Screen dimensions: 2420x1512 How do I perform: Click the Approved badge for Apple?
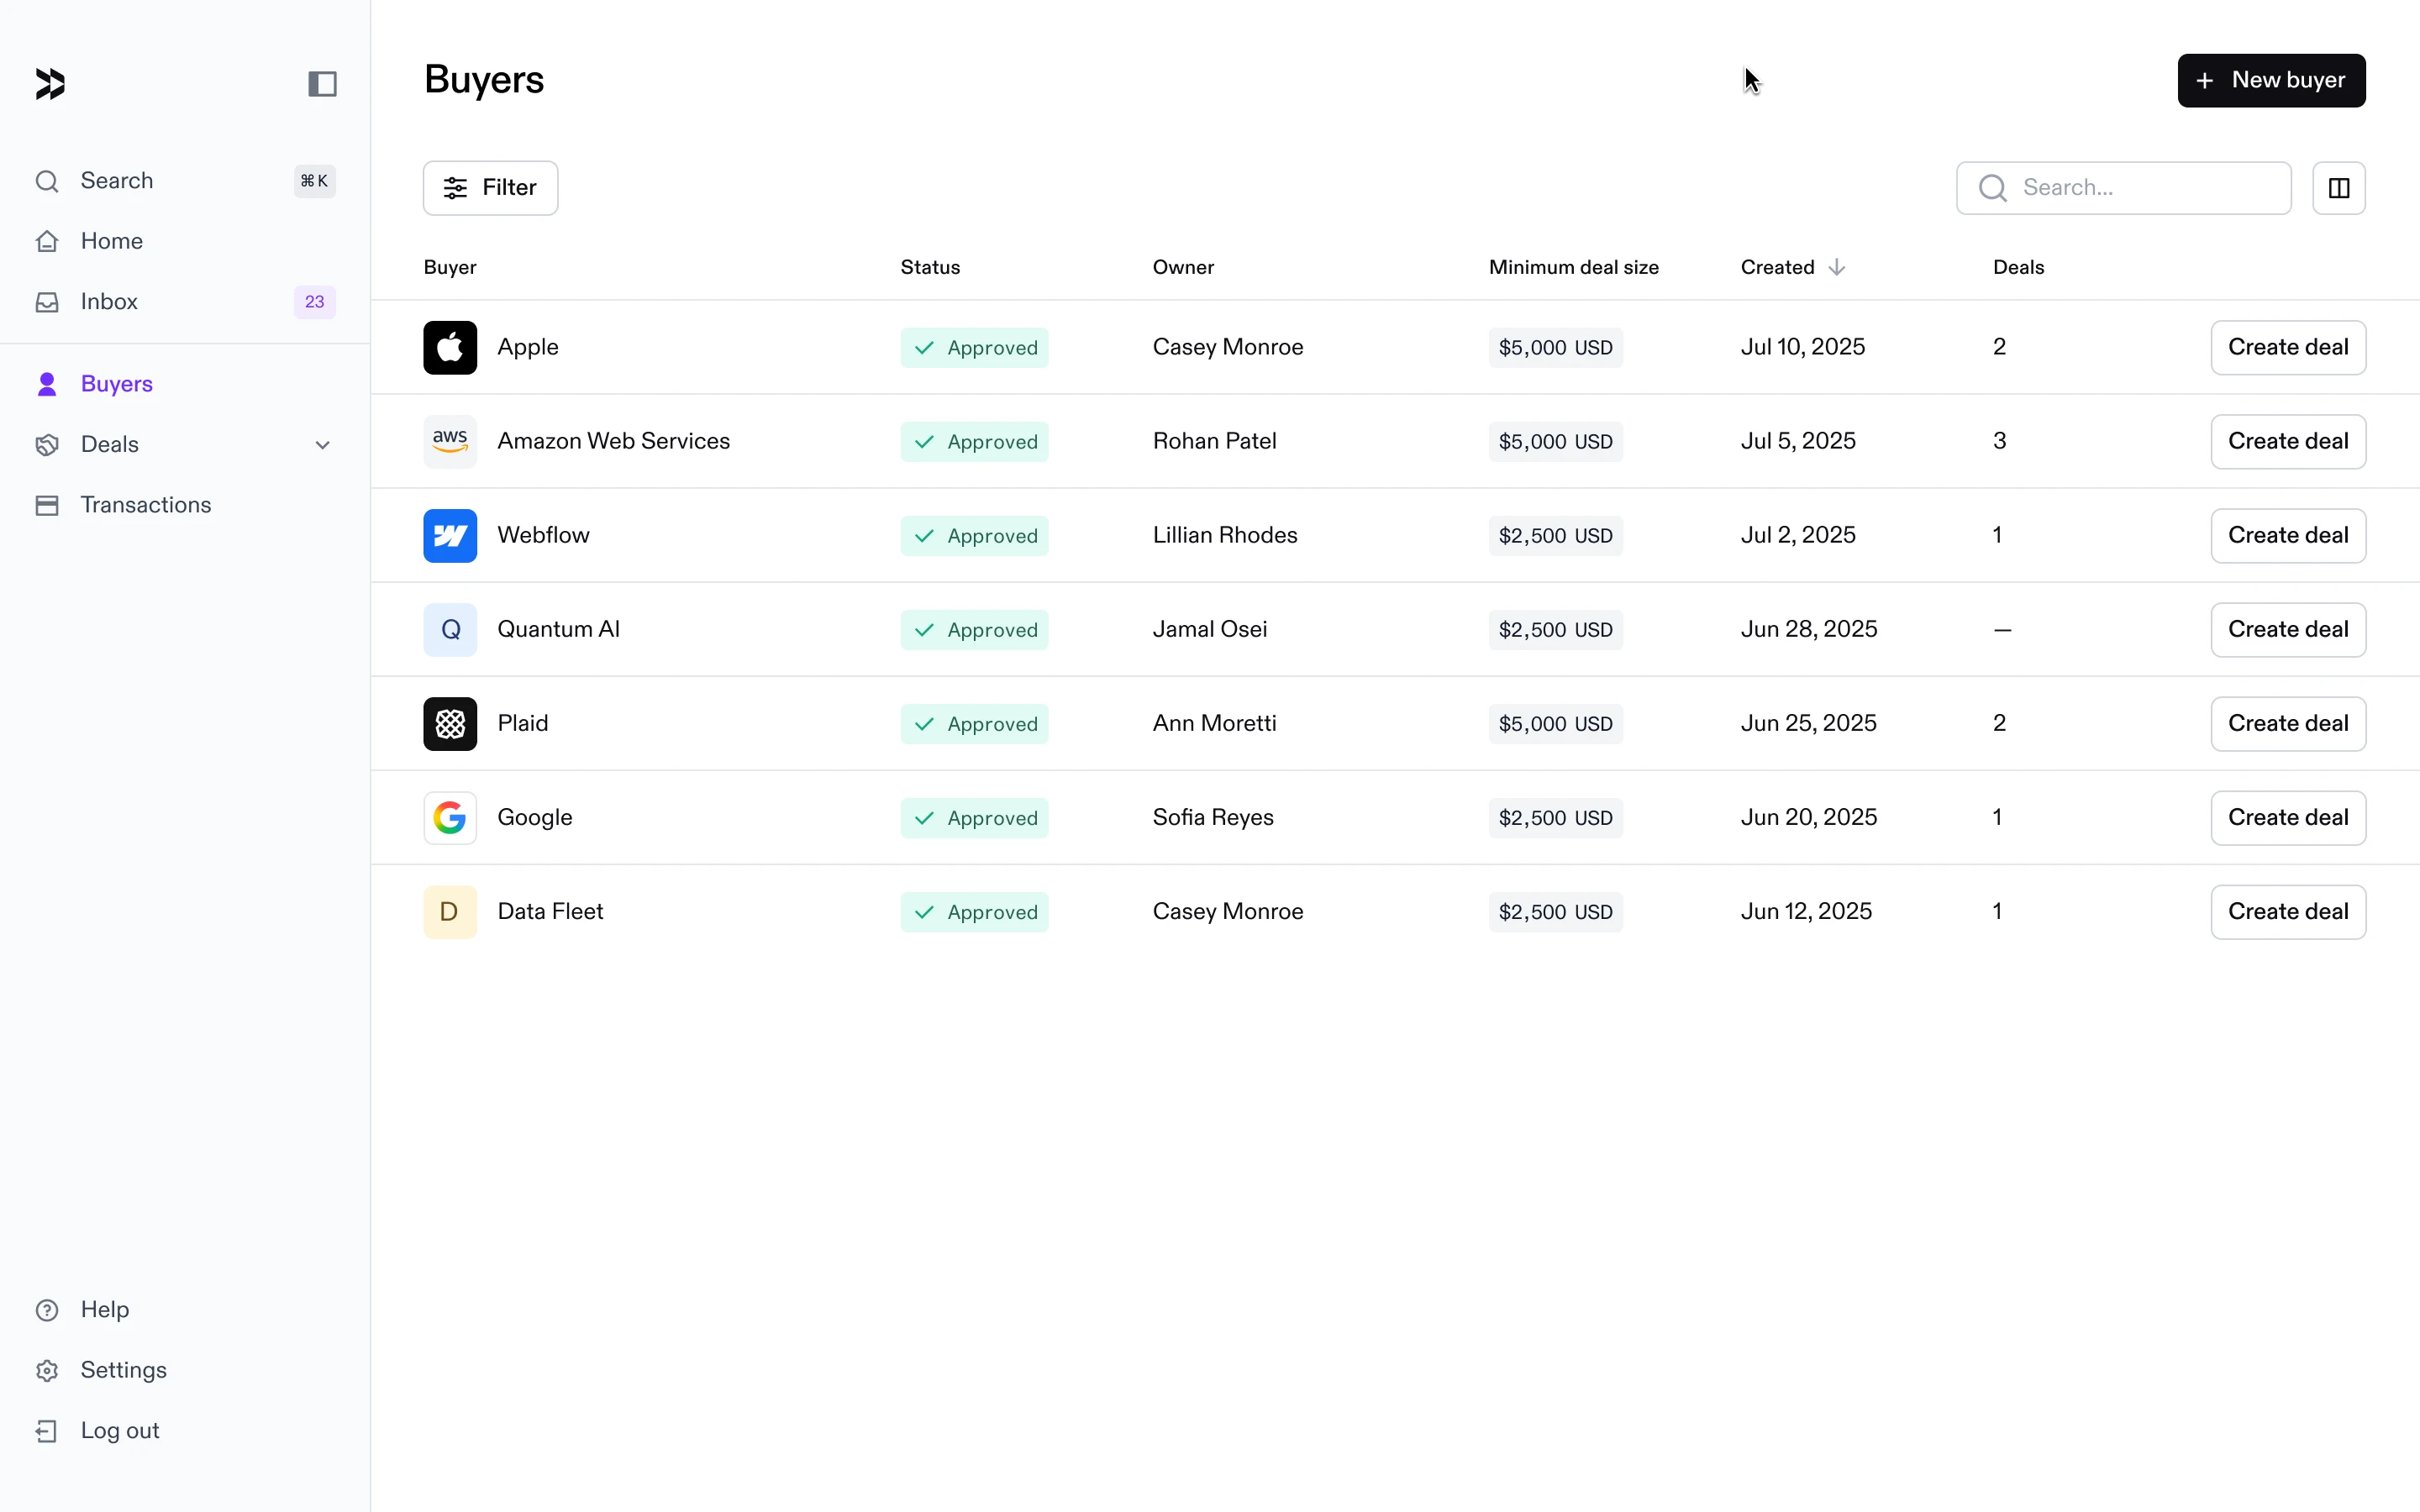974,348
